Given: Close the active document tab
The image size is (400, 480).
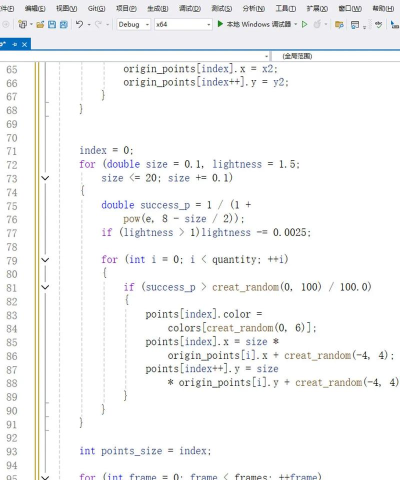Looking at the screenshot, I should [x=24, y=44].
